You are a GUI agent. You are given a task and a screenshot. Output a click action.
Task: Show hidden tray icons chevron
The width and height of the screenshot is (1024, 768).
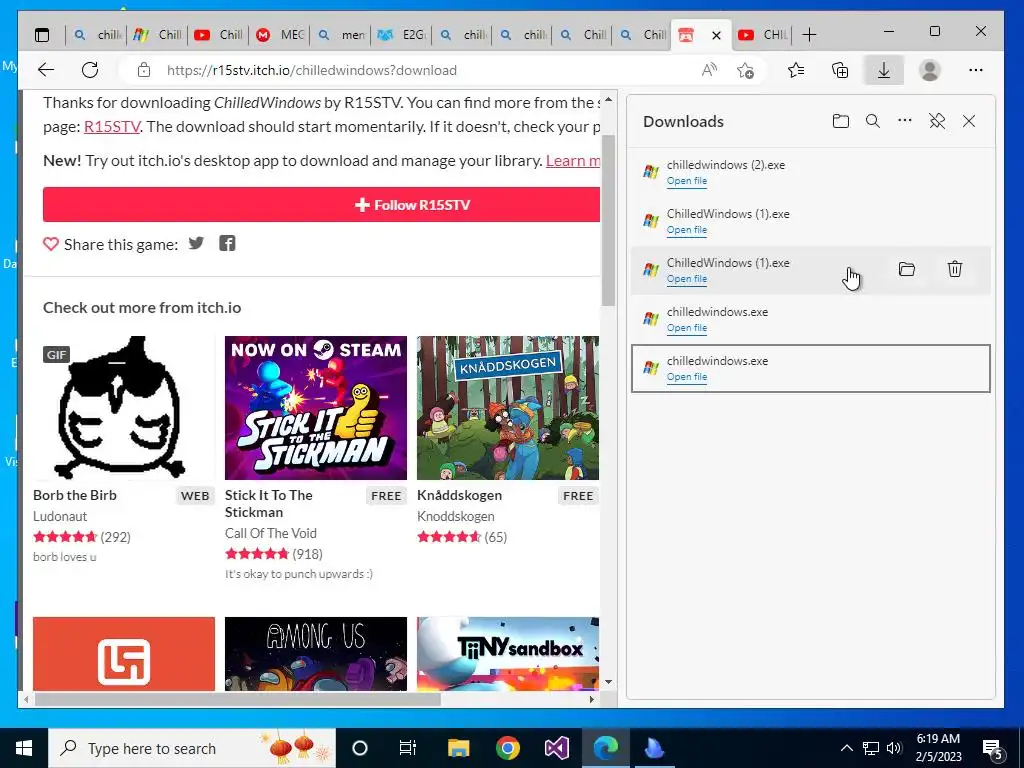pyautogui.click(x=846, y=748)
